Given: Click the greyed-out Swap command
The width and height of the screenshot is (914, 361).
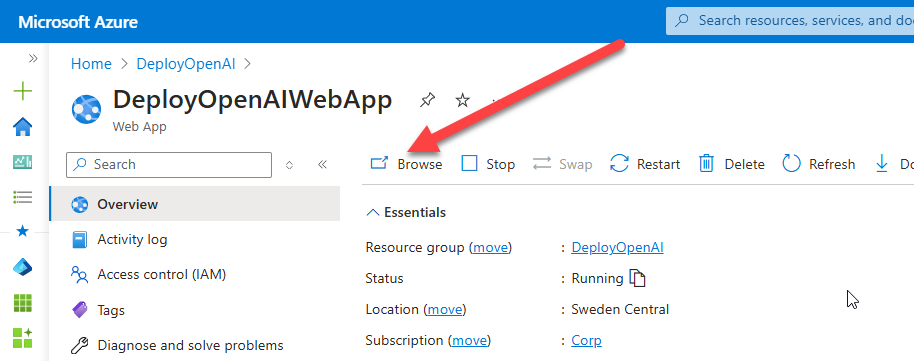Looking at the screenshot, I should [x=563, y=164].
